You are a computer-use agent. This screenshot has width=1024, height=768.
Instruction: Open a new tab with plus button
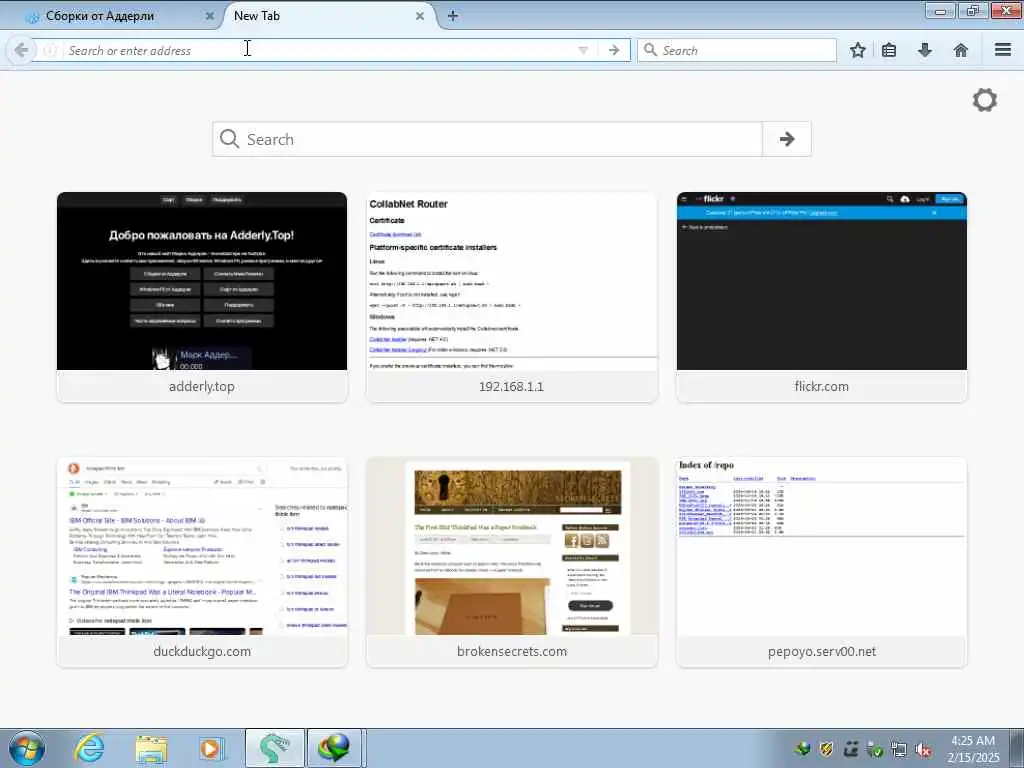[453, 16]
